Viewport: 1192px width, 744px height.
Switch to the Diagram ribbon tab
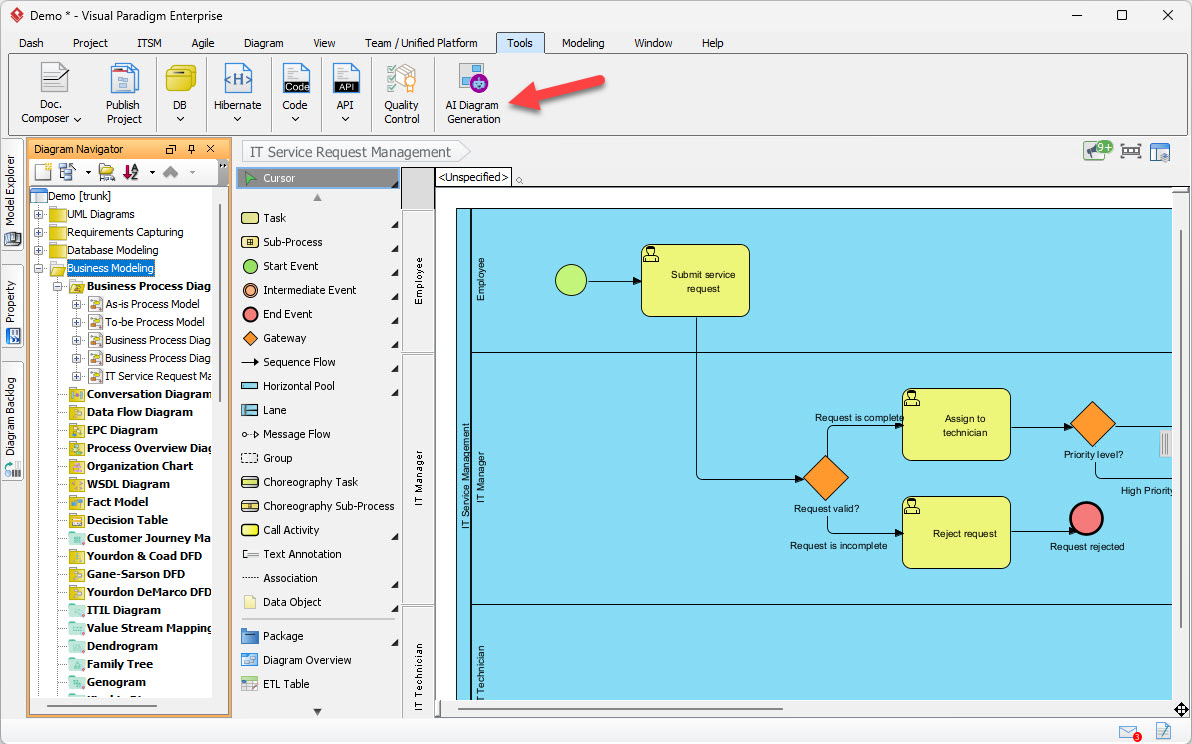tap(264, 43)
